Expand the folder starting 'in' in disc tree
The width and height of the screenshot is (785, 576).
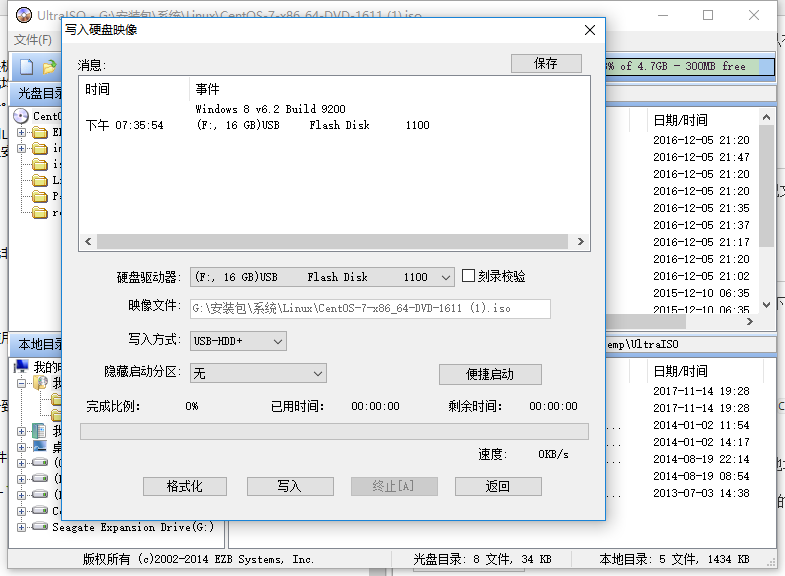coord(22,149)
